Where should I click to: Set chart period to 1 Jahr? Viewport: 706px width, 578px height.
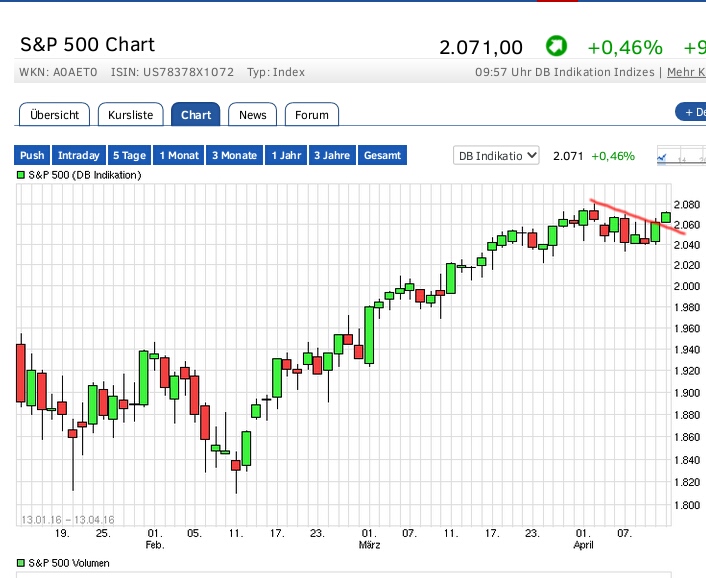(286, 155)
